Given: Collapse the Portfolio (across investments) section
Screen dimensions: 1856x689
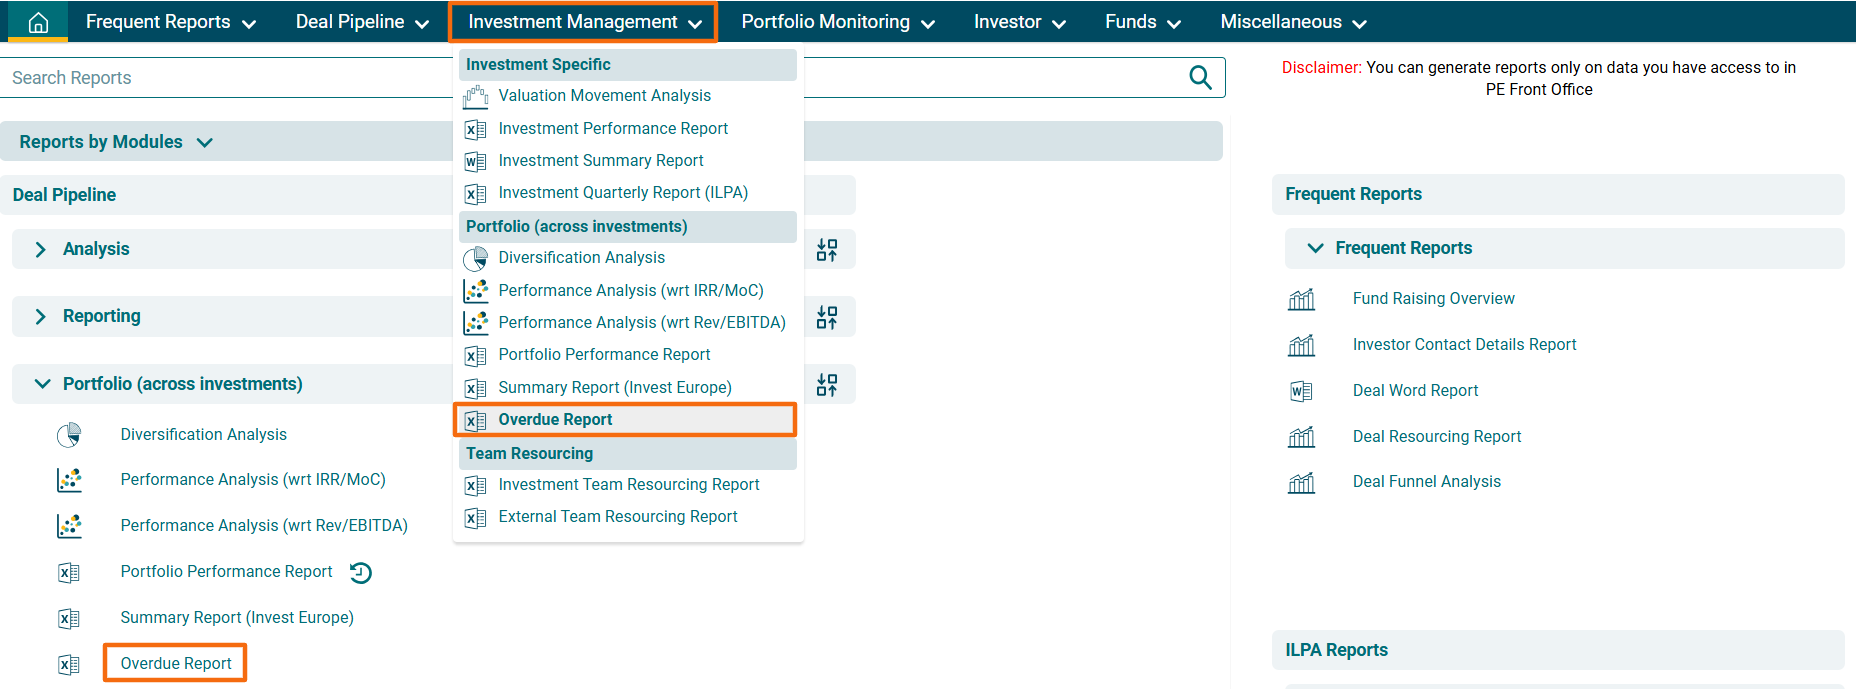Looking at the screenshot, I should pyautogui.click(x=42, y=384).
